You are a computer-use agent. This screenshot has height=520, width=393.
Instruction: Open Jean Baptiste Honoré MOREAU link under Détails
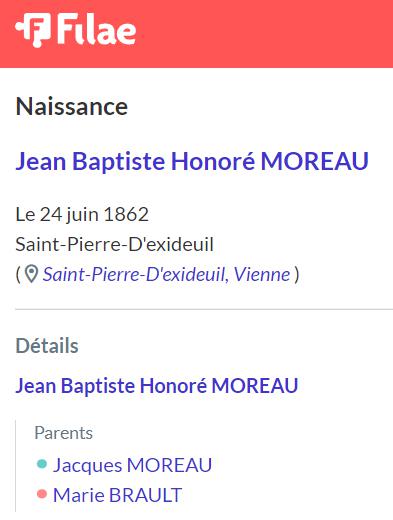[x=157, y=386]
